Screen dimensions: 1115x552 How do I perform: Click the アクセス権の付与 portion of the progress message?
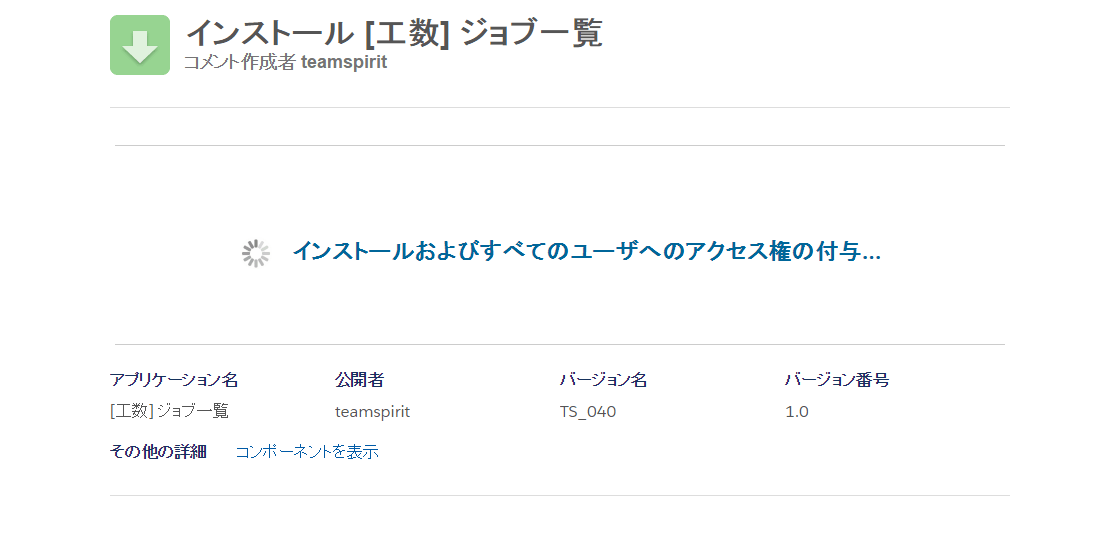[773, 251]
